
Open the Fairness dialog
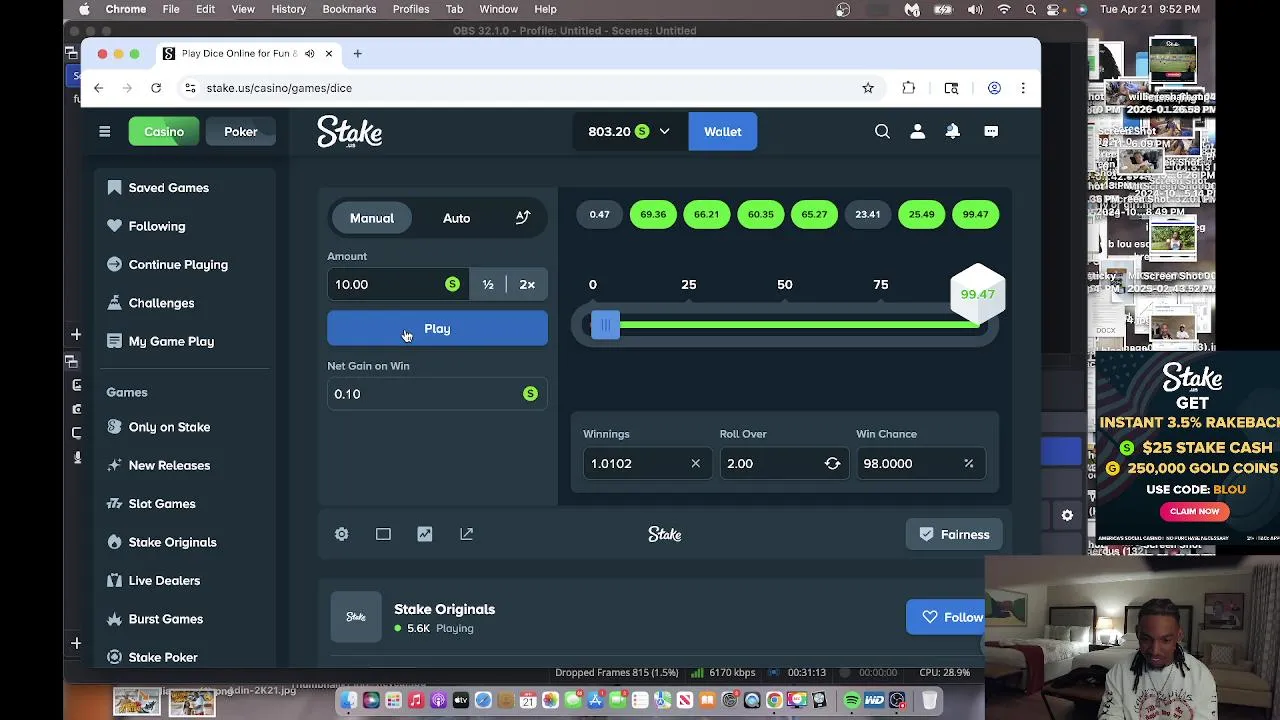click(953, 535)
